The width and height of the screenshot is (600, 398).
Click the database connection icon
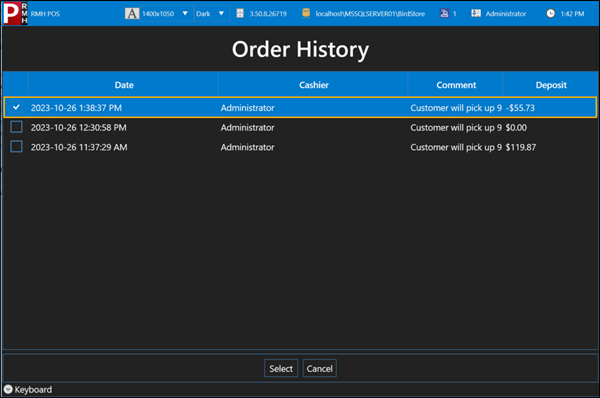[x=306, y=13]
